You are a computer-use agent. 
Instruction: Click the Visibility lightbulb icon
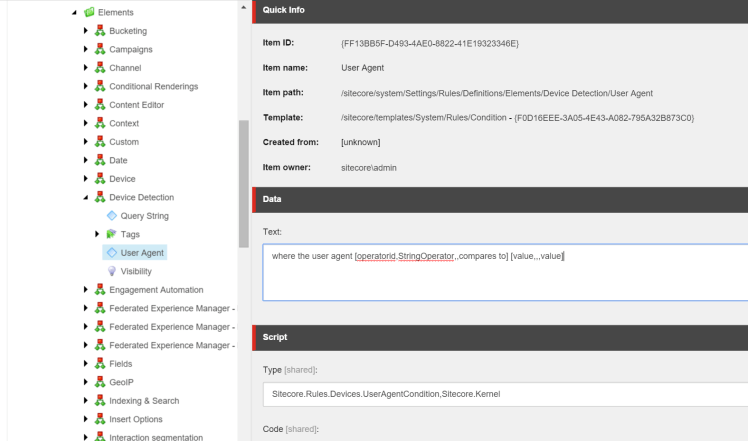[x=112, y=271]
